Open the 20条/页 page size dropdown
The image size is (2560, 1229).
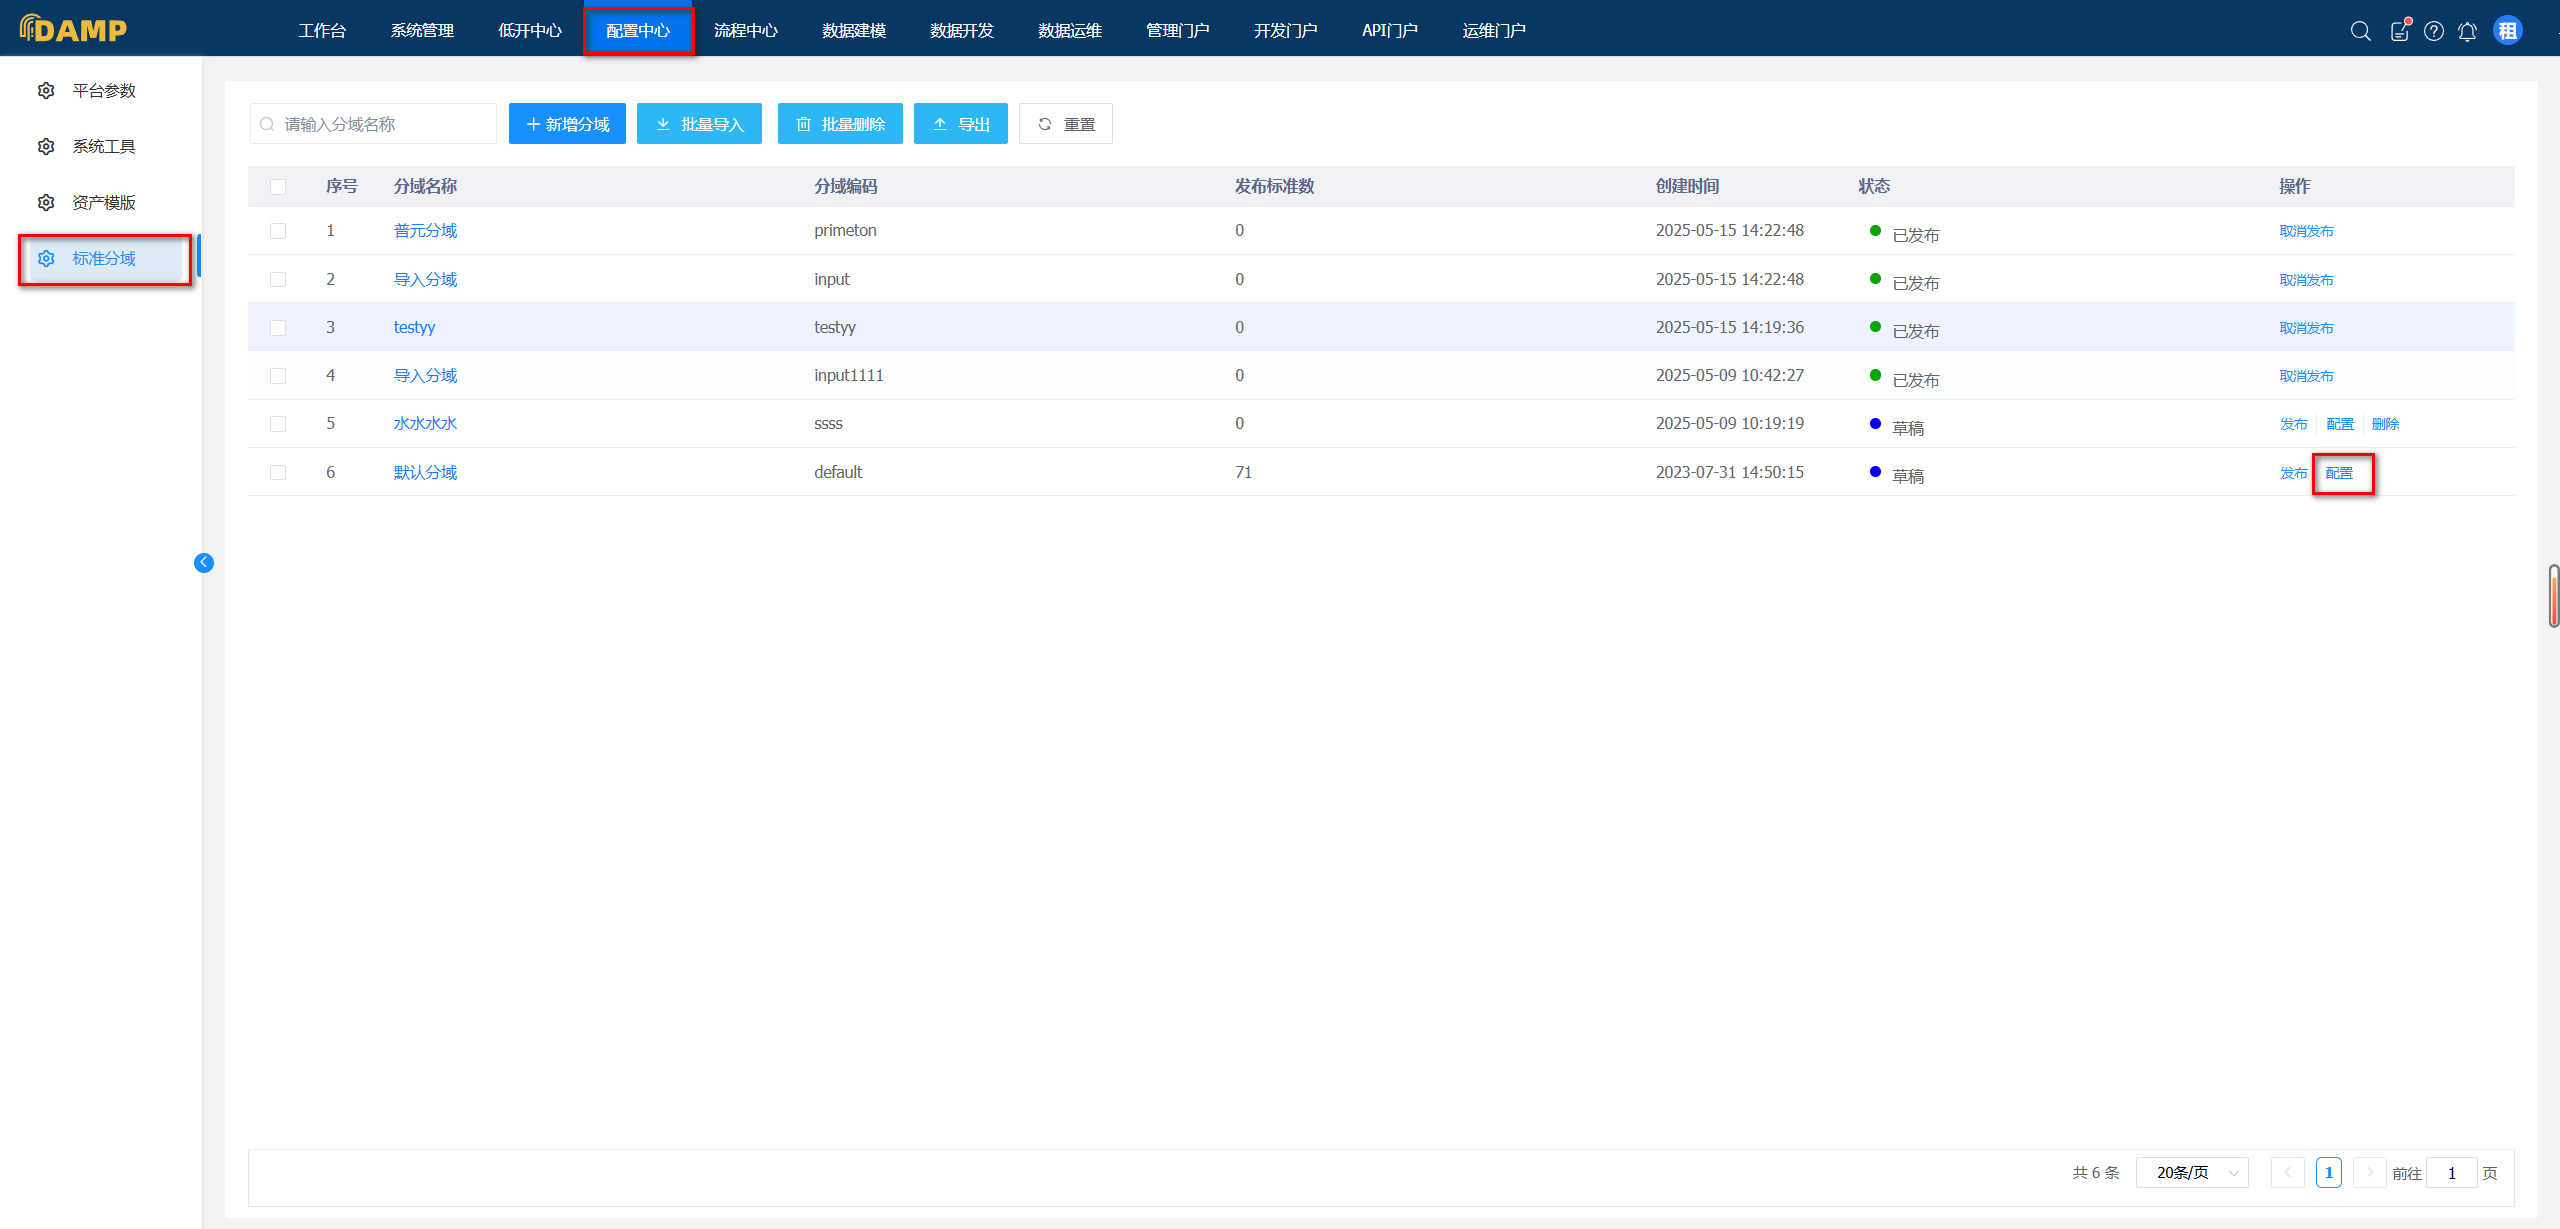[2192, 1173]
